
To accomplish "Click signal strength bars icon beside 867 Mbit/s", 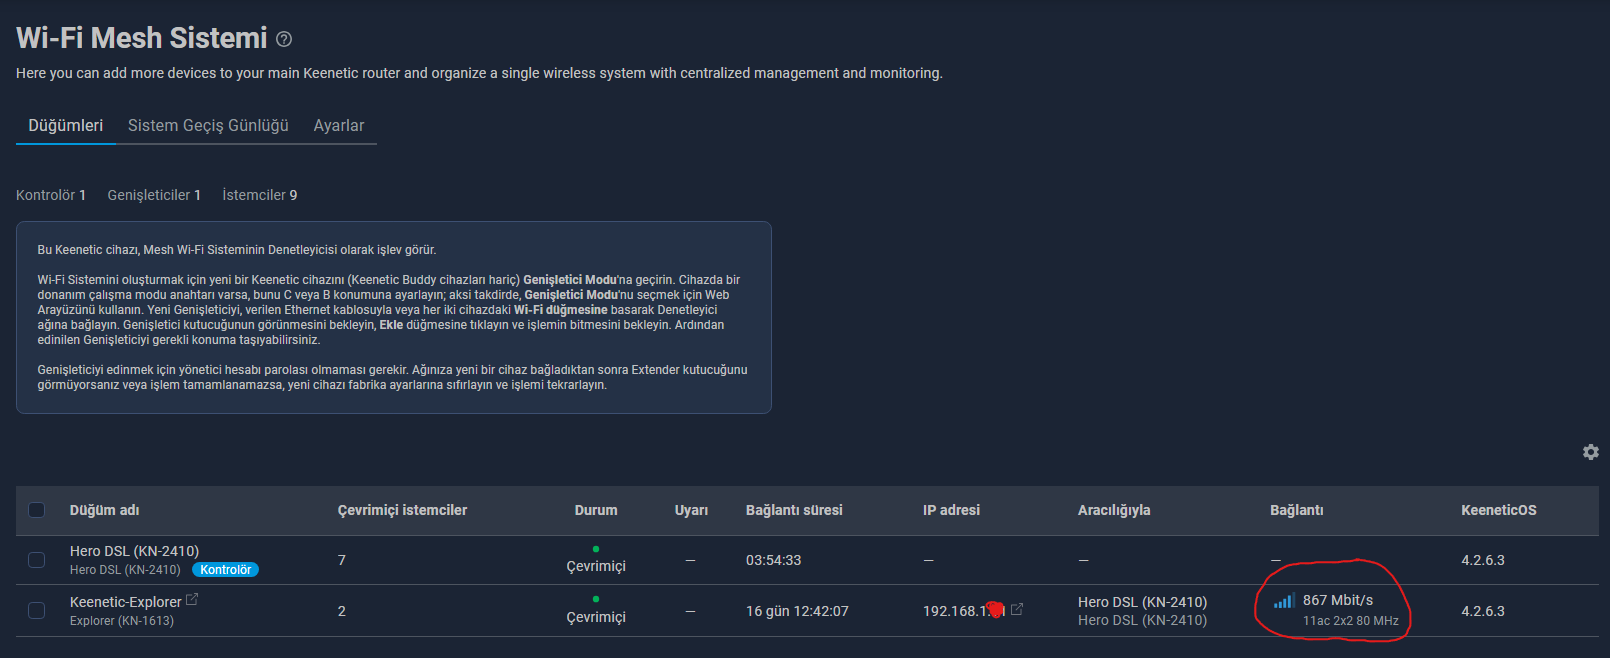I will [1284, 600].
